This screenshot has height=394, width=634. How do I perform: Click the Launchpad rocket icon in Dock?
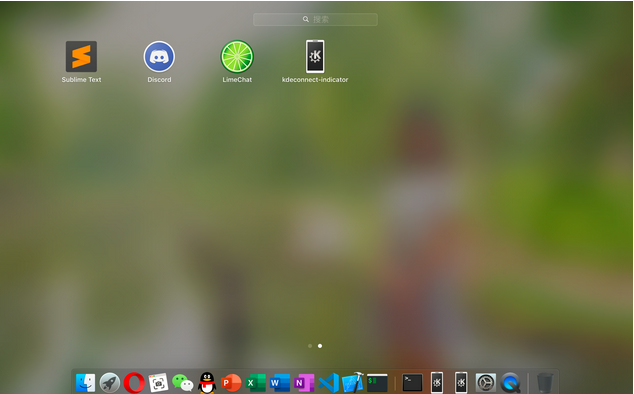click(110, 382)
